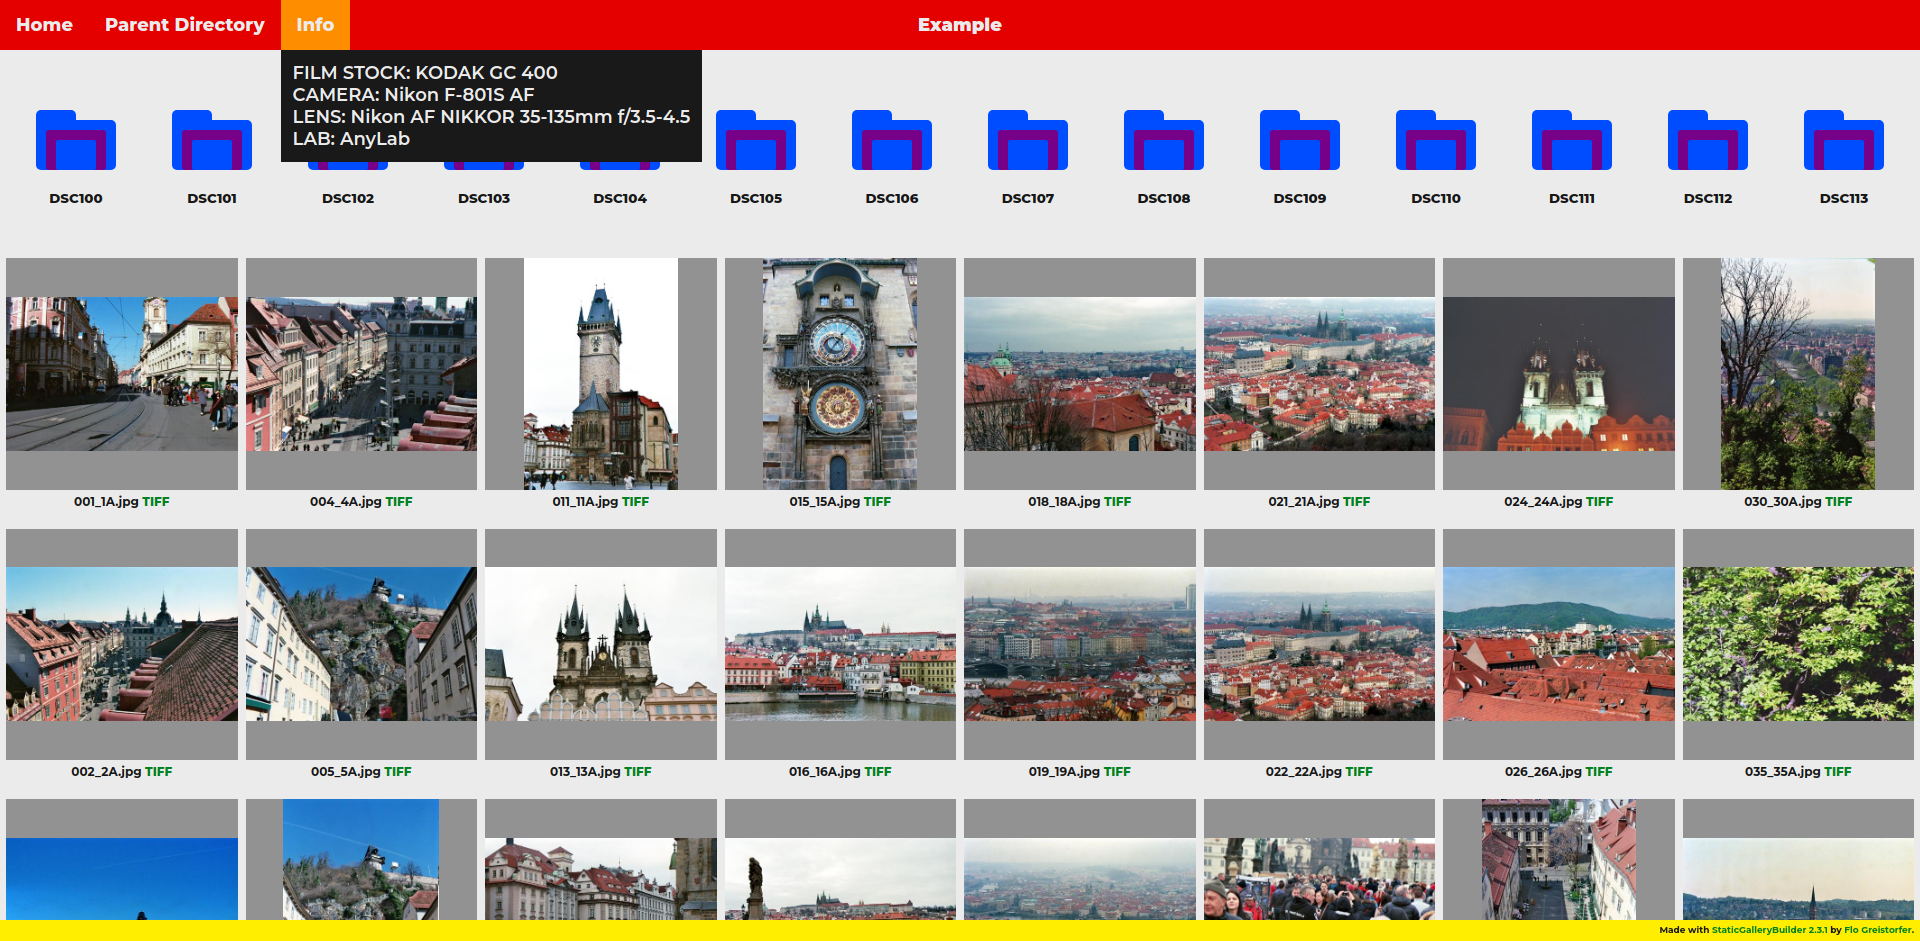Open TIFF link for 001_1A.jpg
Screen dimensions: 1920x941
156,502
